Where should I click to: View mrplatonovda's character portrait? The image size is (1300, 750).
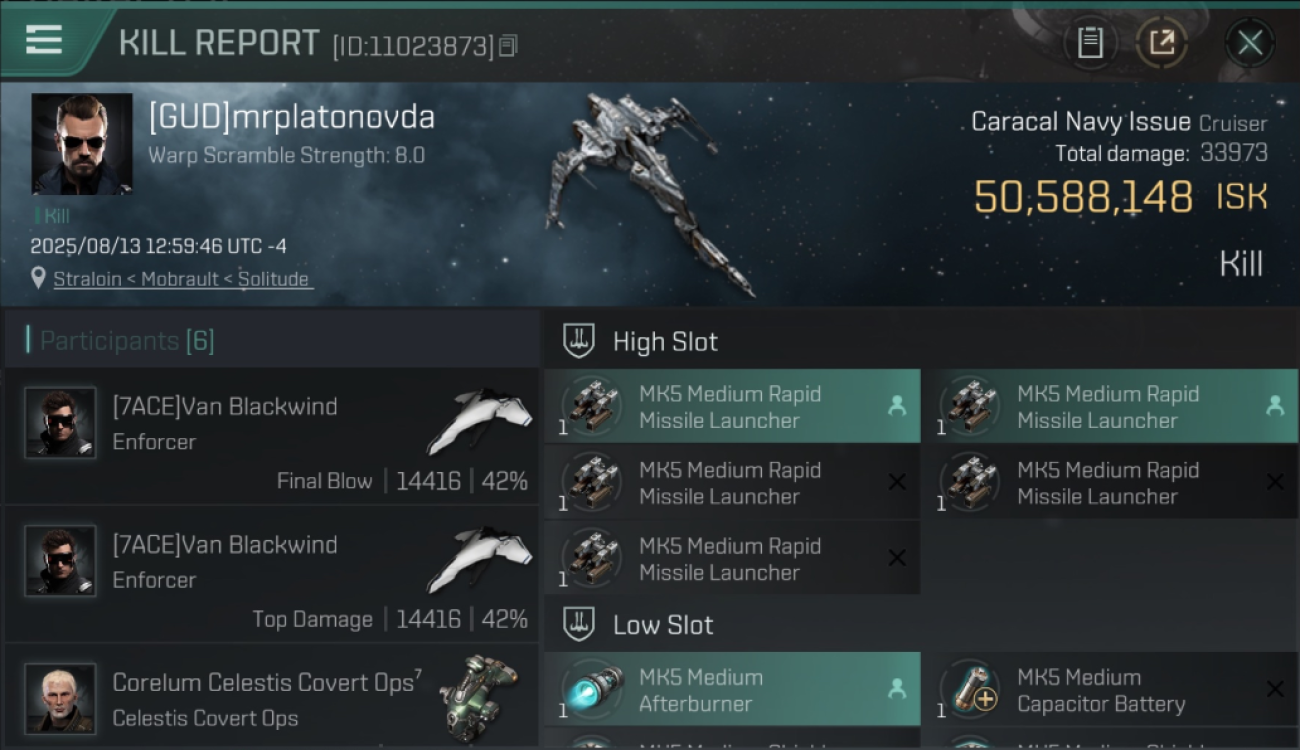pyautogui.click(x=82, y=144)
